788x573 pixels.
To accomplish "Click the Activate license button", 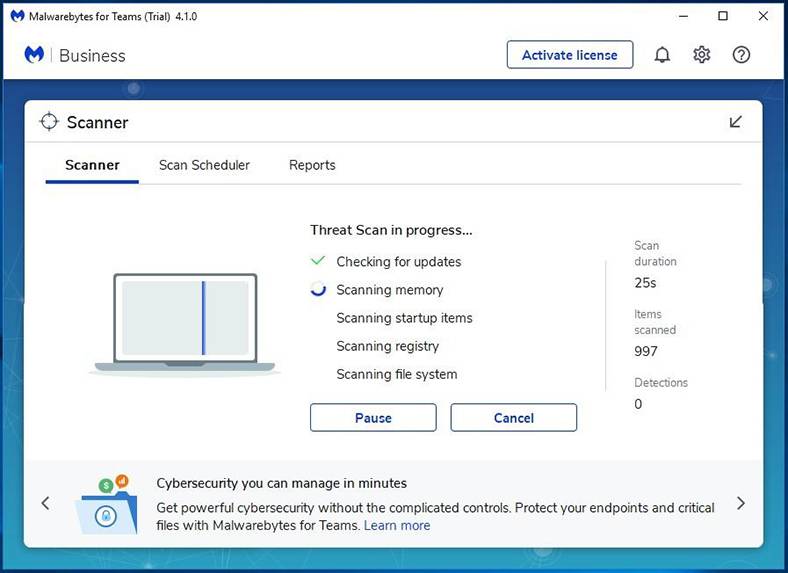I will point(569,55).
